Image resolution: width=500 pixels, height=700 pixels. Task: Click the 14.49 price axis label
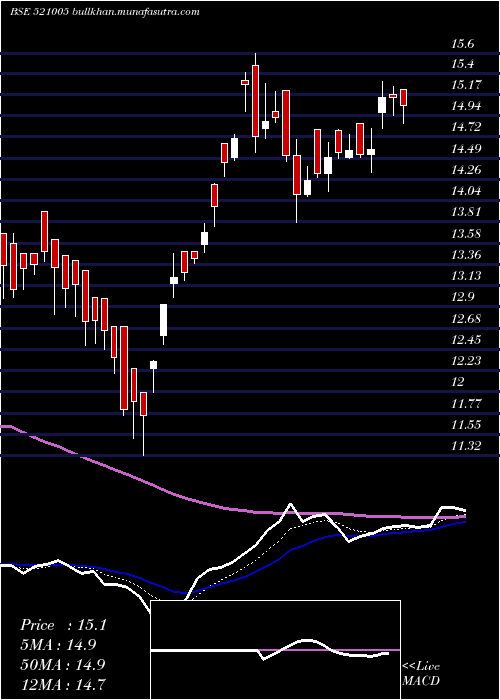coord(466,149)
